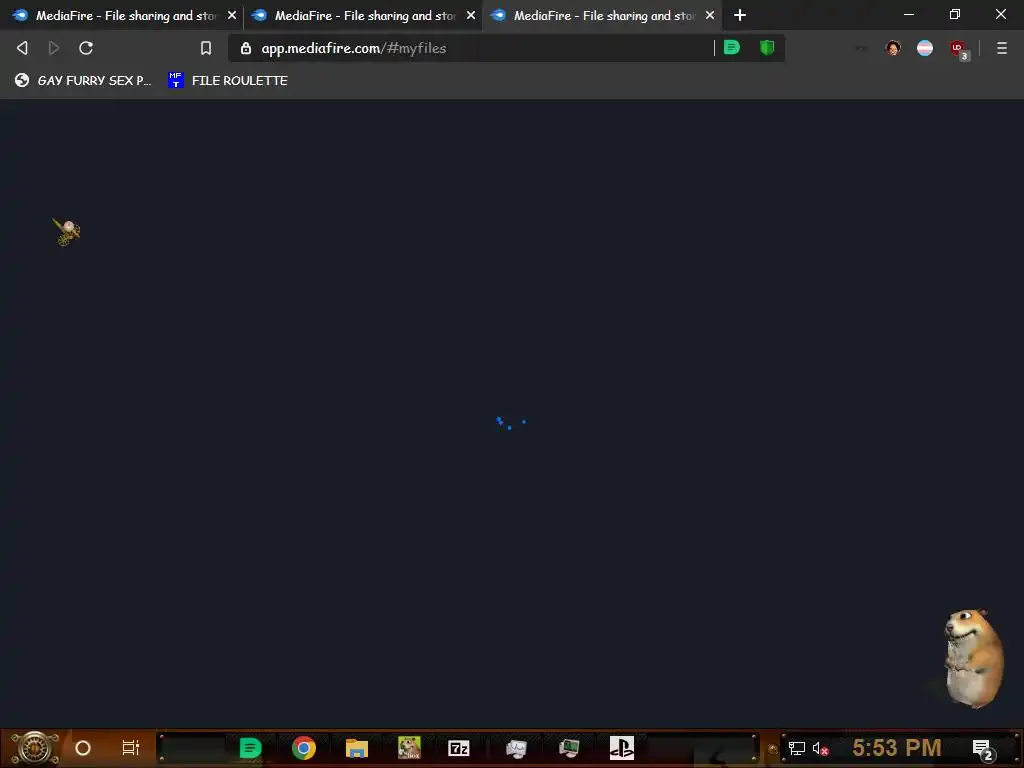This screenshot has height=768, width=1024.
Task: Open the PlayStation app on taskbar
Action: coord(622,748)
